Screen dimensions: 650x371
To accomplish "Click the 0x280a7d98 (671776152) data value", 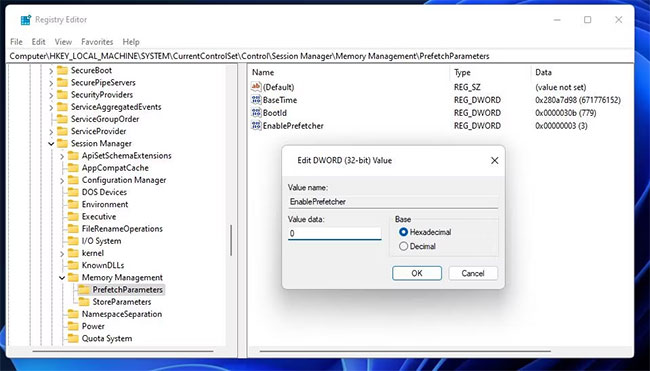I will pos(578,100).
